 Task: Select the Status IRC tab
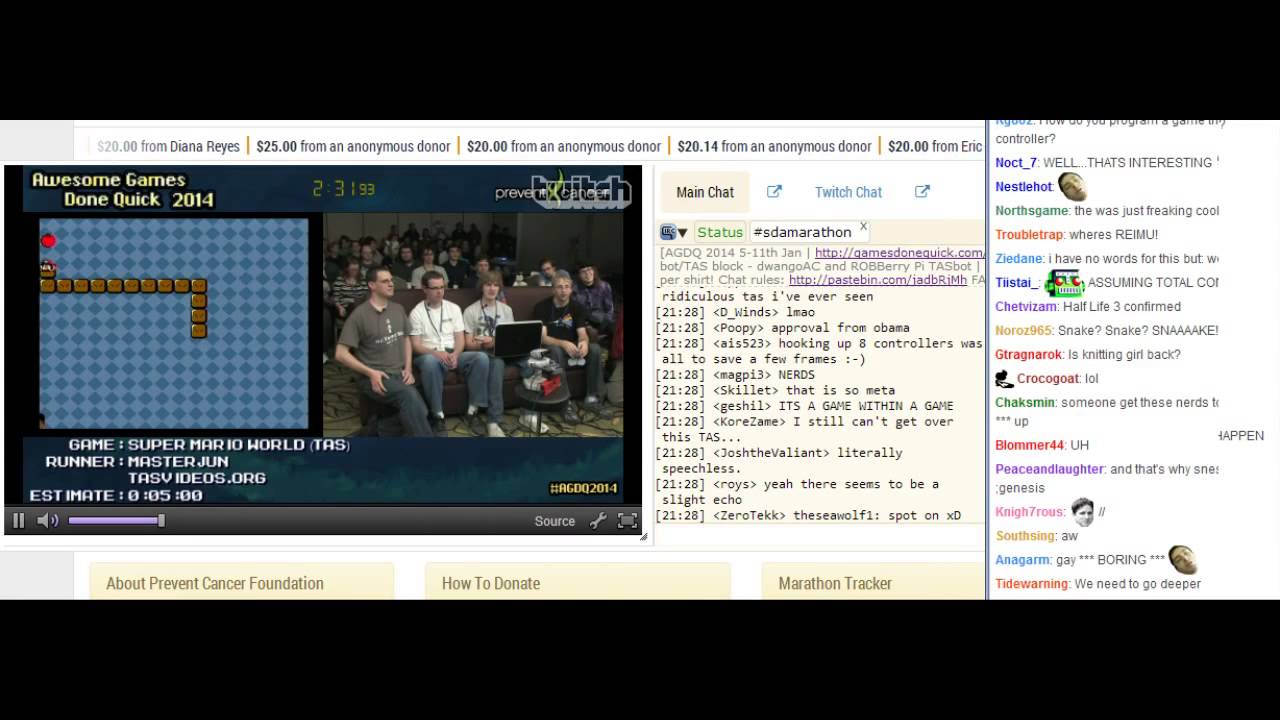point(720,232)
